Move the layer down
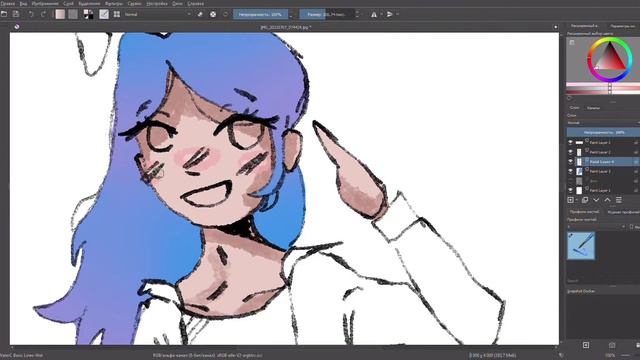Viewport: 640px width, 360px height. pyautogui.click(x=596, y=200)
